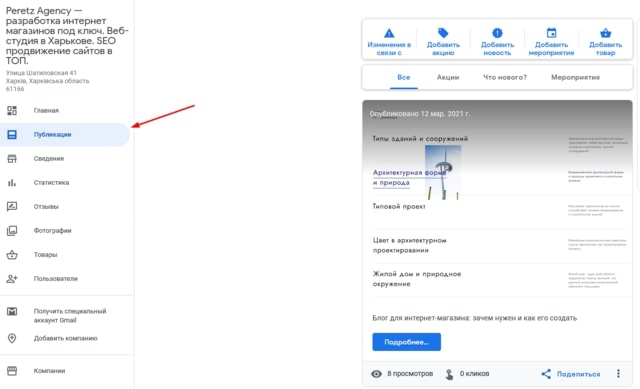The height and width of the screenshot is (389, 640).
Task: Click Цвет в архитектурном проектировании text
Action: click(409, 245)
